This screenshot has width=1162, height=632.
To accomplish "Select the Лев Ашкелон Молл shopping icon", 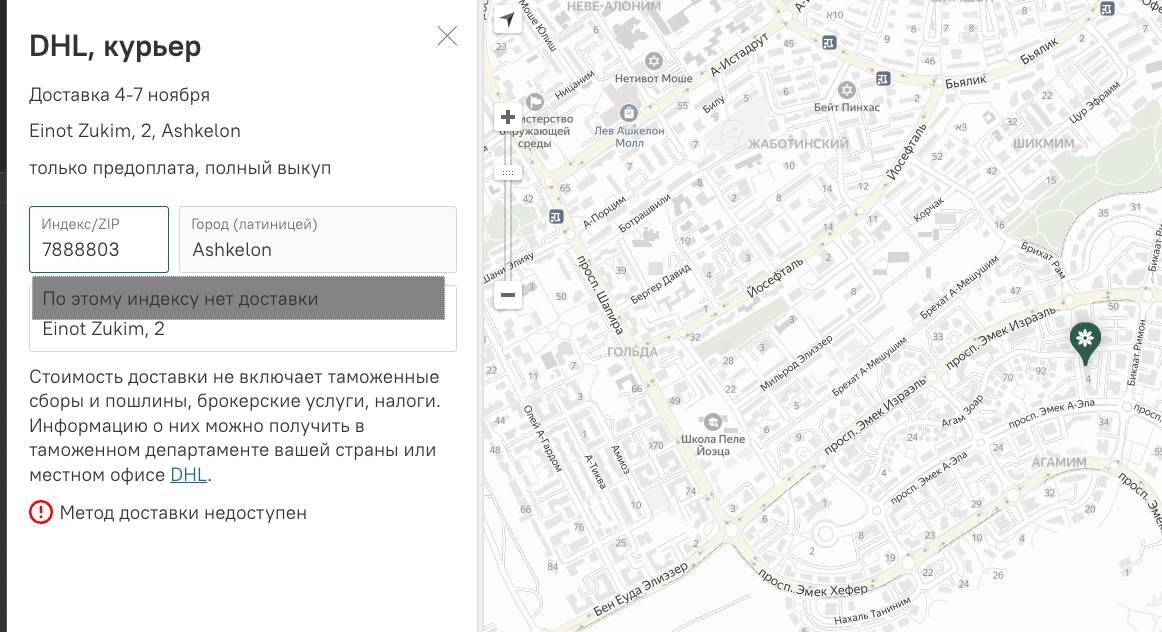I will [x=628, y=113].
